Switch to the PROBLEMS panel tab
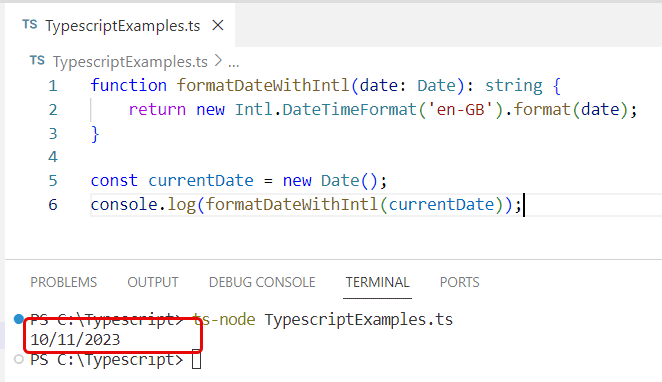662x382 pixels. 64,282
